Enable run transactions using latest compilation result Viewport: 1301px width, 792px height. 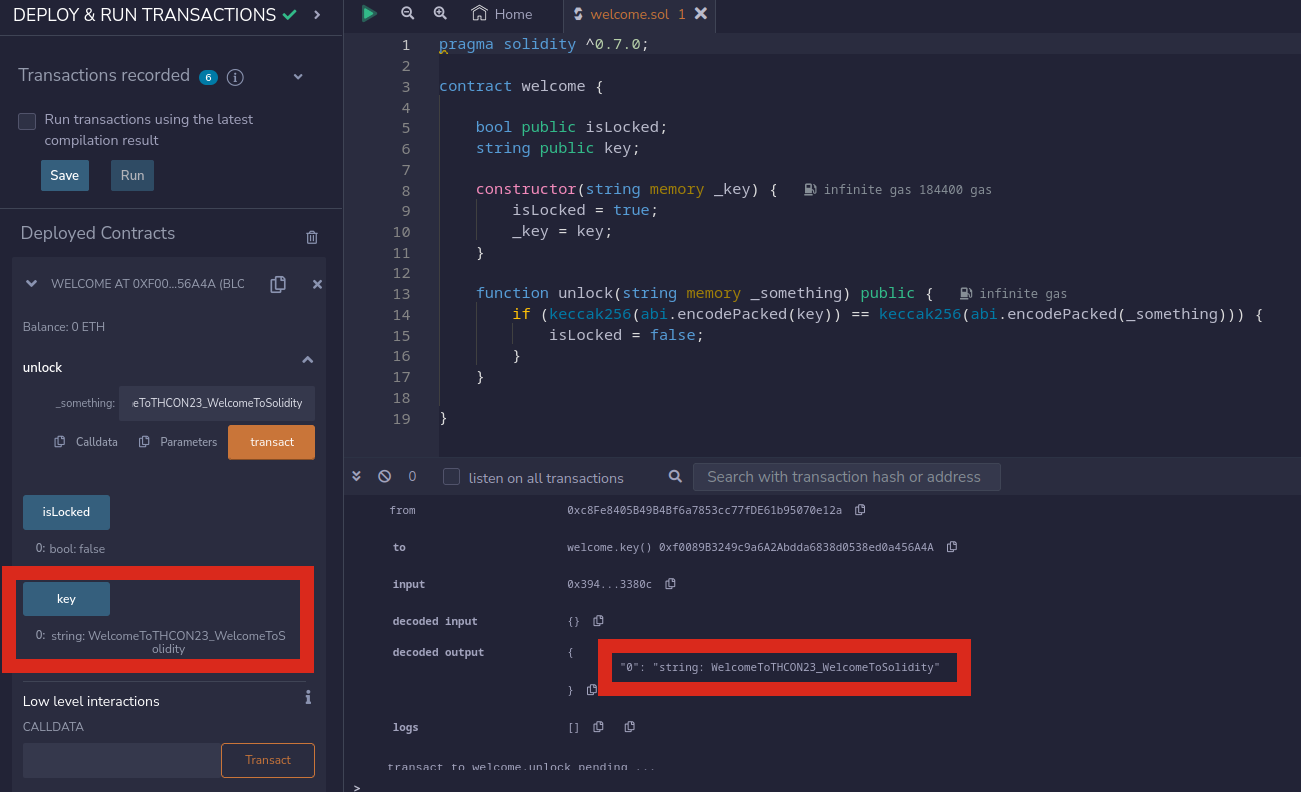28,121
